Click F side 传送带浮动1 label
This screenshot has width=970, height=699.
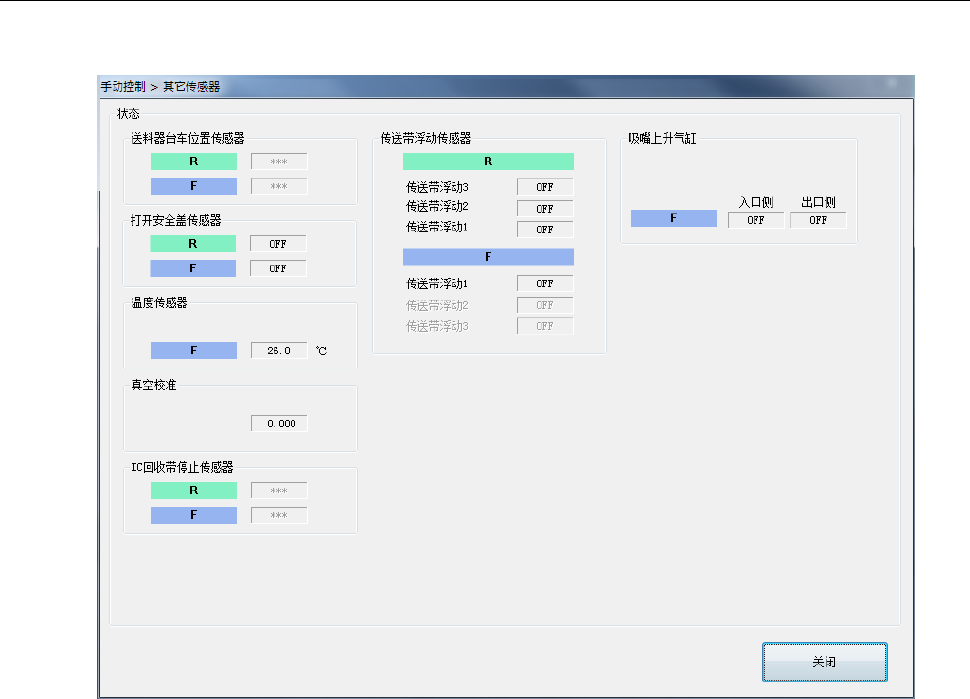pyautogui.click(x=437, y=284)
